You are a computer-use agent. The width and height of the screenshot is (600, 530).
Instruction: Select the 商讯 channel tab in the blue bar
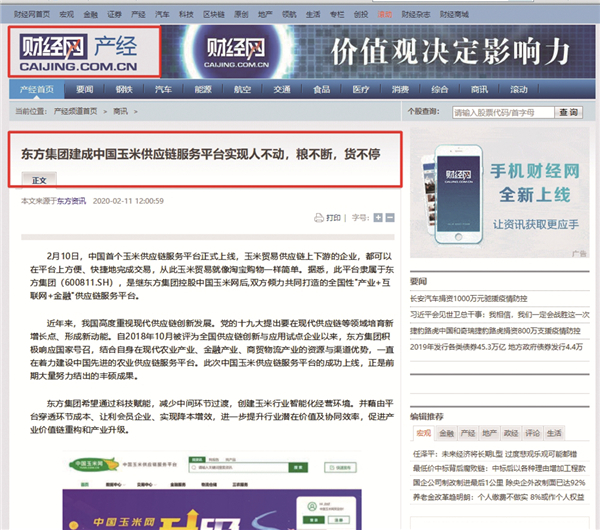click(479, 90)
